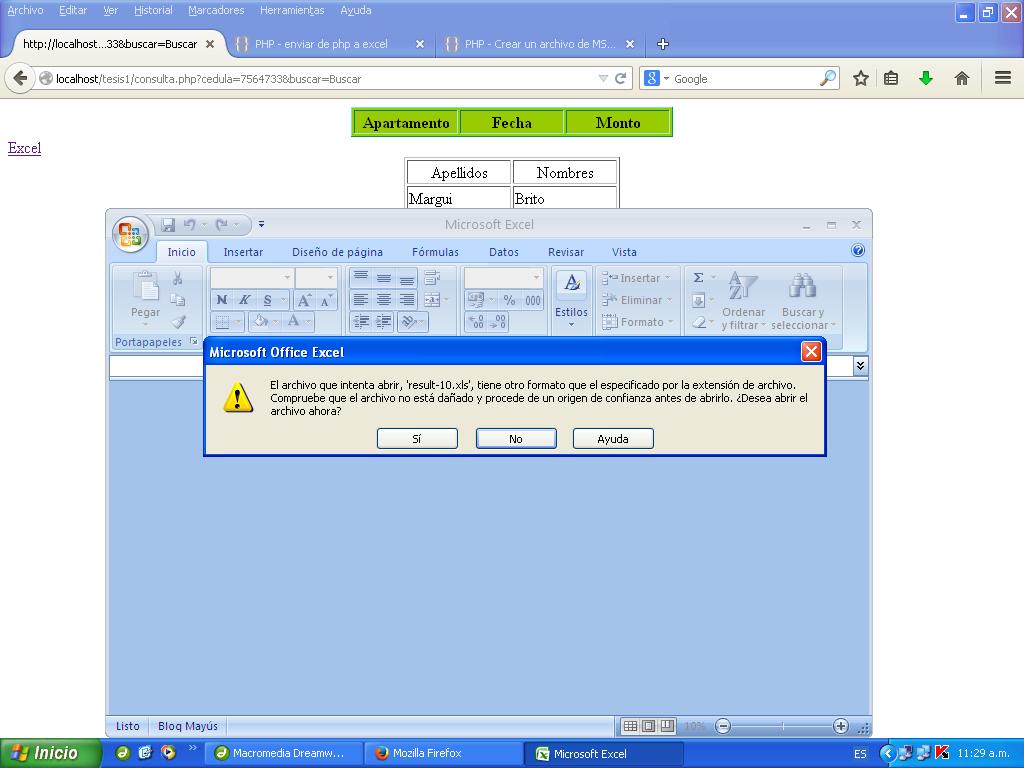Toggle bold with the N button

click(222, 300)
